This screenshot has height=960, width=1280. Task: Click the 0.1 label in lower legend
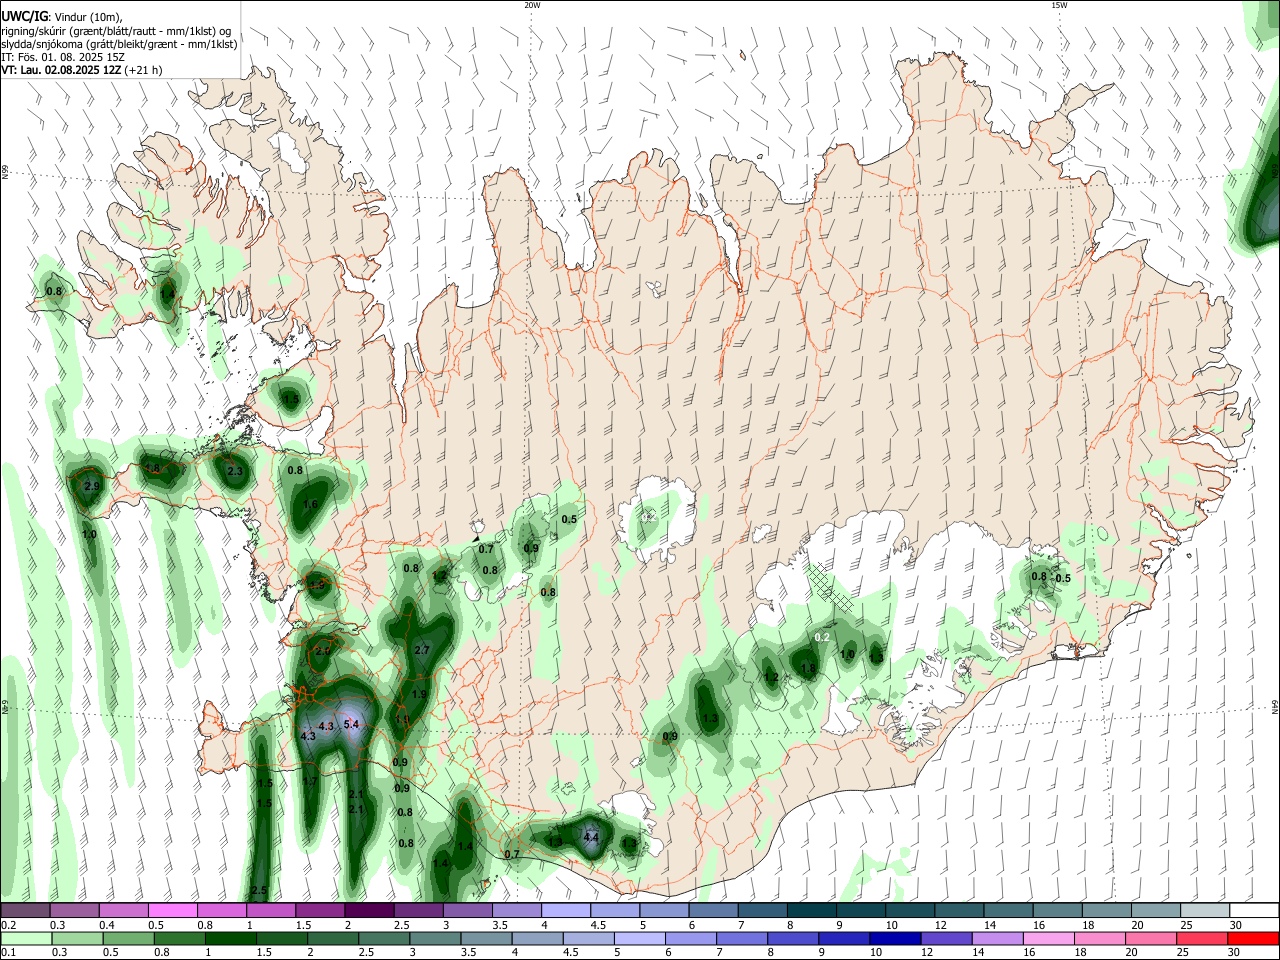click(8, 953)
